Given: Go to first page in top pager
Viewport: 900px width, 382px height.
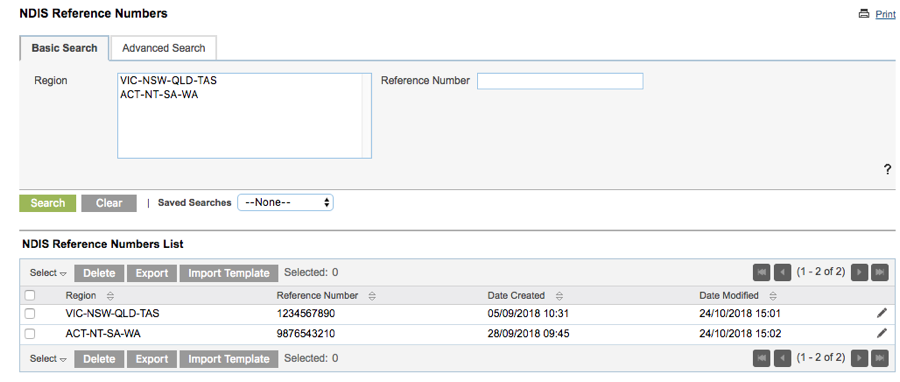Looking at the screenshot, I should (761, 272).
